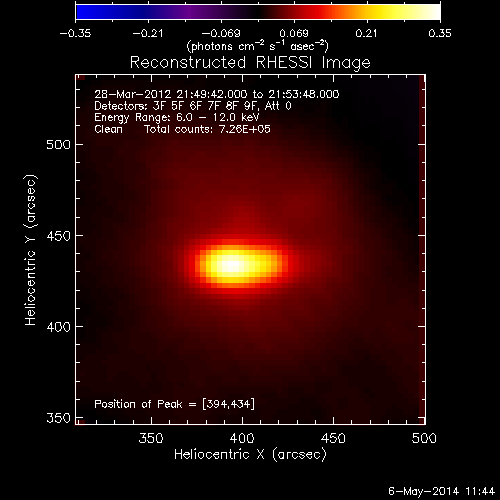The width and height of the screenshot is (500, 500).
Task: Click the -0.35 colorbar scale label
Action: [75, 33]
